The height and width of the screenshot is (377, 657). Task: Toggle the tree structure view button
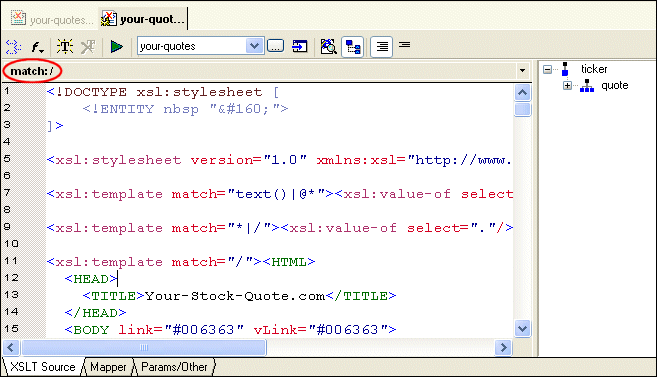click(352, 47)
